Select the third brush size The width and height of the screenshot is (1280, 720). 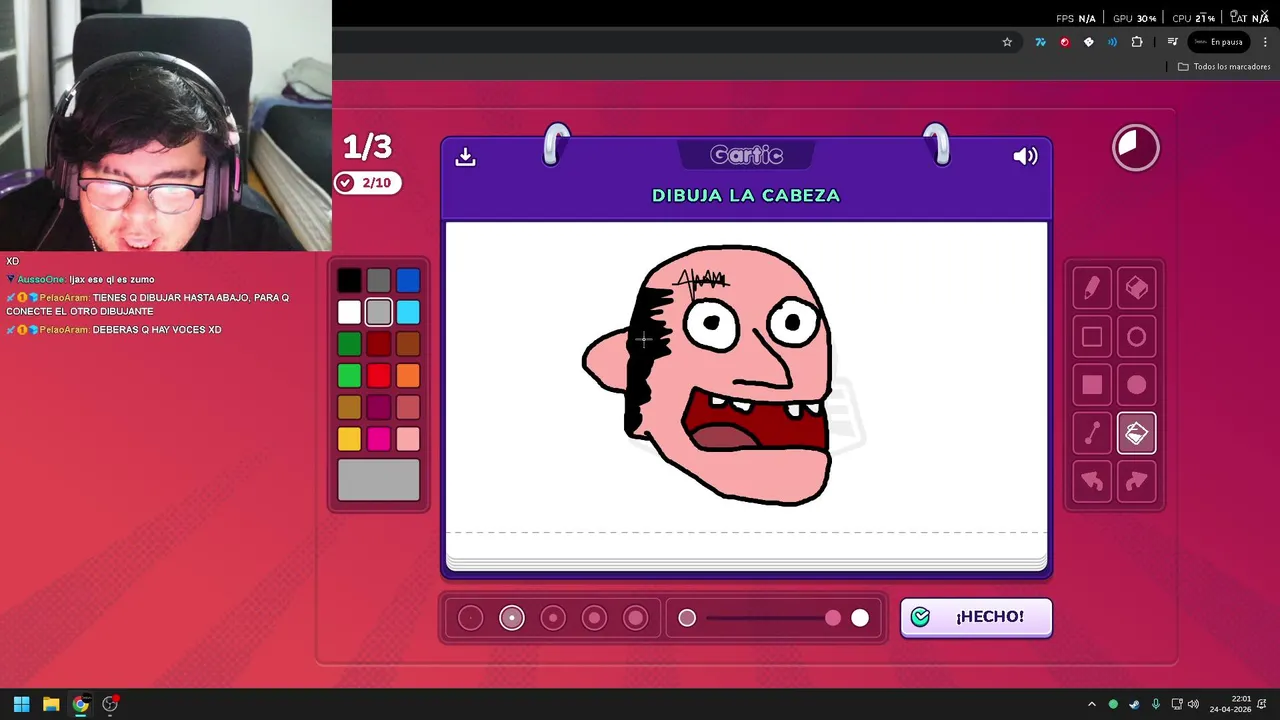tap(553, 618)
